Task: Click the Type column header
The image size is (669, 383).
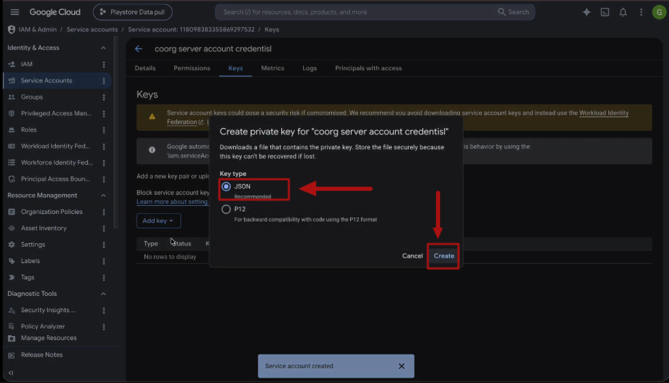Action: 151,244
